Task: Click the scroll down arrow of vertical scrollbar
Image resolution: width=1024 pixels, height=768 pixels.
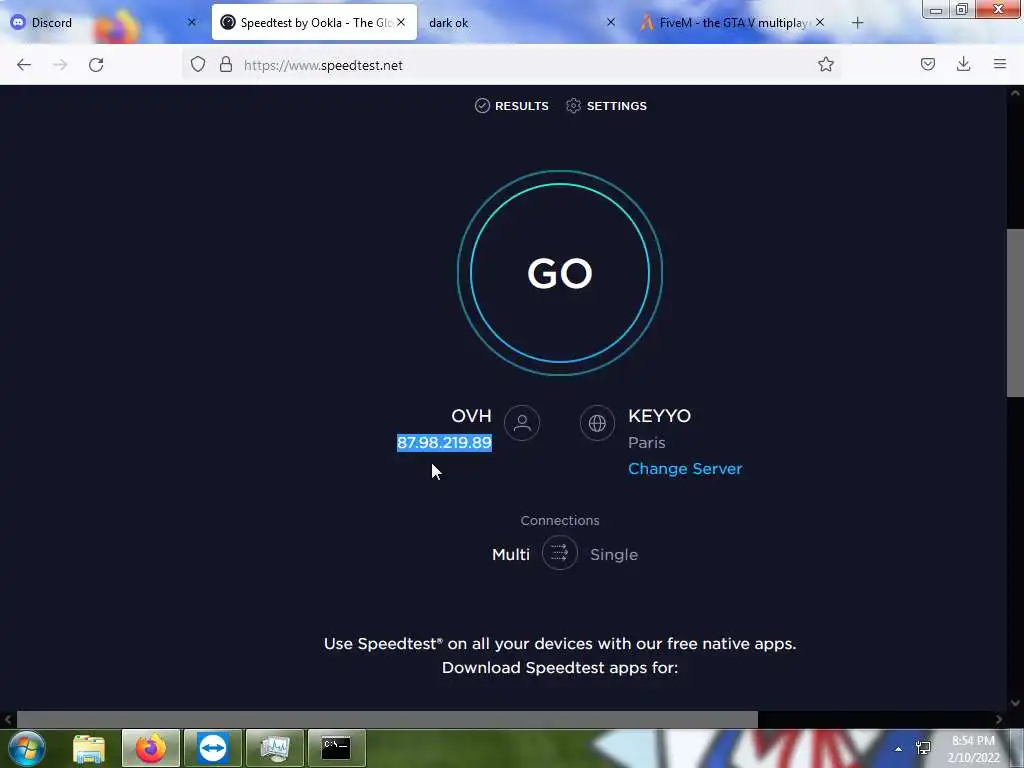Action: click(1015, 703)
